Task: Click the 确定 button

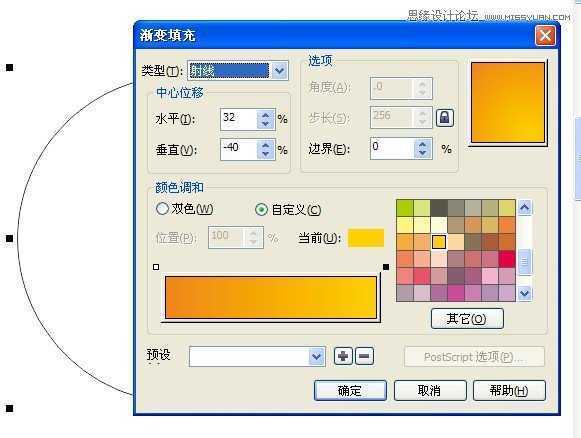Action: tap(350, 390)
